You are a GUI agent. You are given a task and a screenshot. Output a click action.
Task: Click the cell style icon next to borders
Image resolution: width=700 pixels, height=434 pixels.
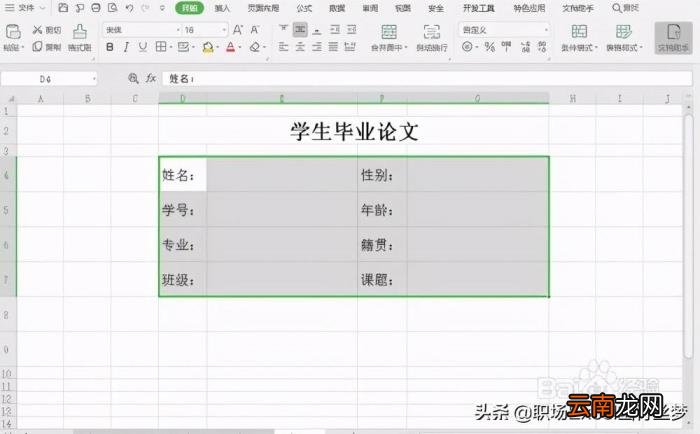pyautogui.click(x=183, y=46)
